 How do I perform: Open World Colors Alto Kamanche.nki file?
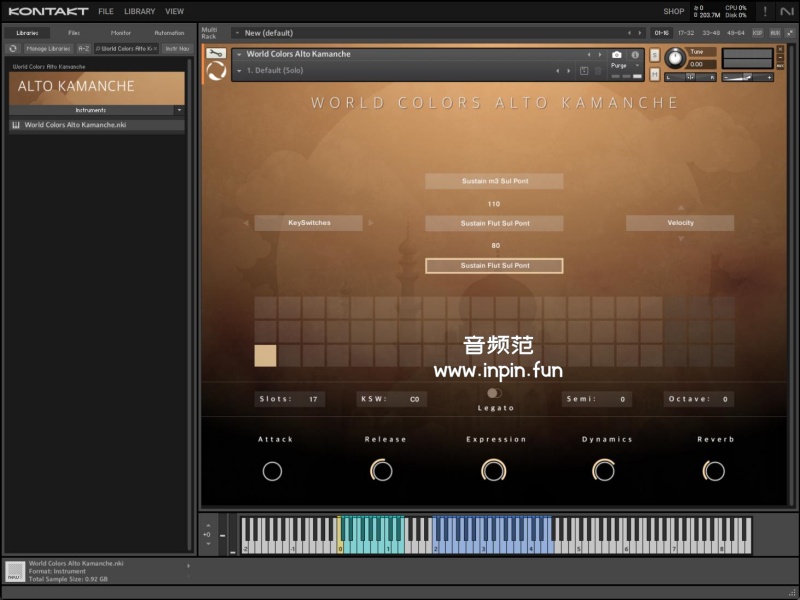pyautogui.click(x=75, y=125)
